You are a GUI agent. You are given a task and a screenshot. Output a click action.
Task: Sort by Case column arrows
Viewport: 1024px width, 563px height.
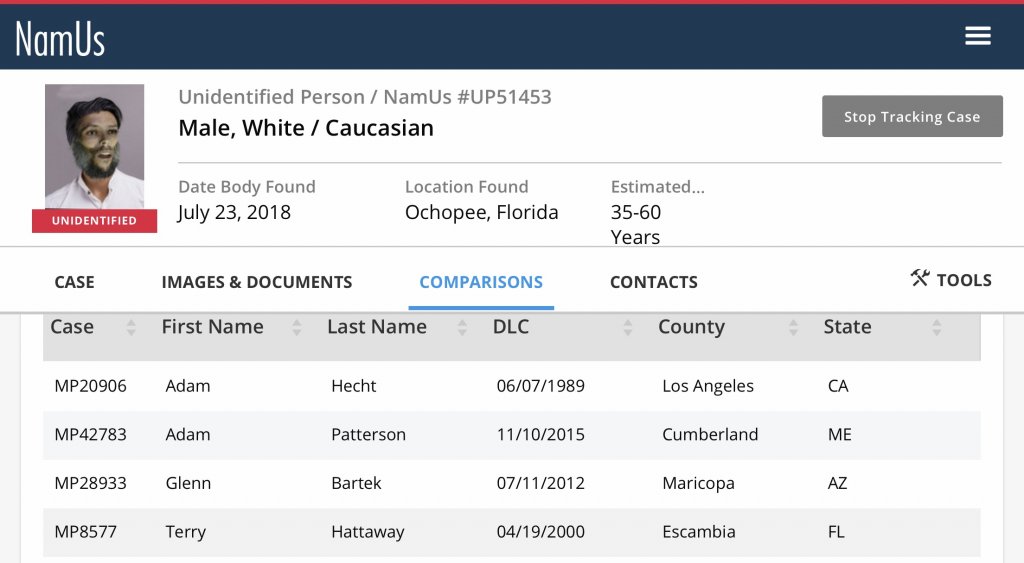click(x=131, y=327)
